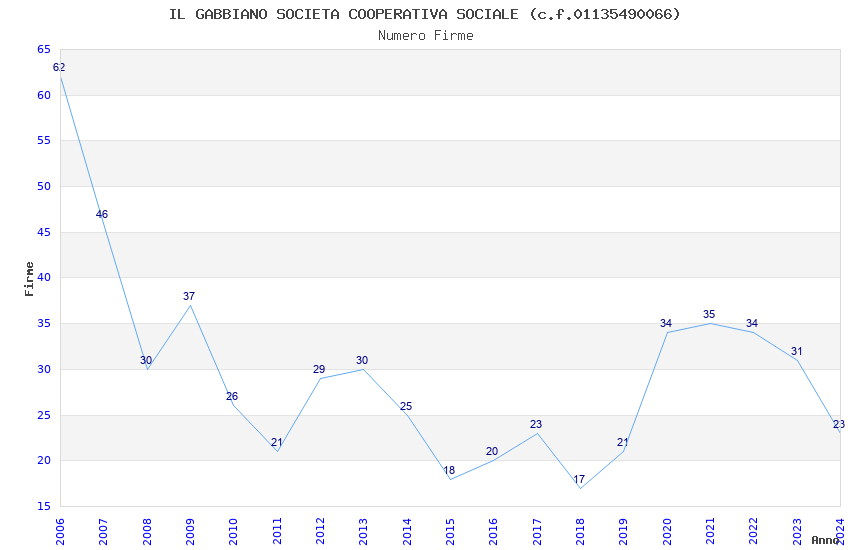Screen dimensions: 850x550
Task: Click the Anno axis title
Action: pos(825,540)
